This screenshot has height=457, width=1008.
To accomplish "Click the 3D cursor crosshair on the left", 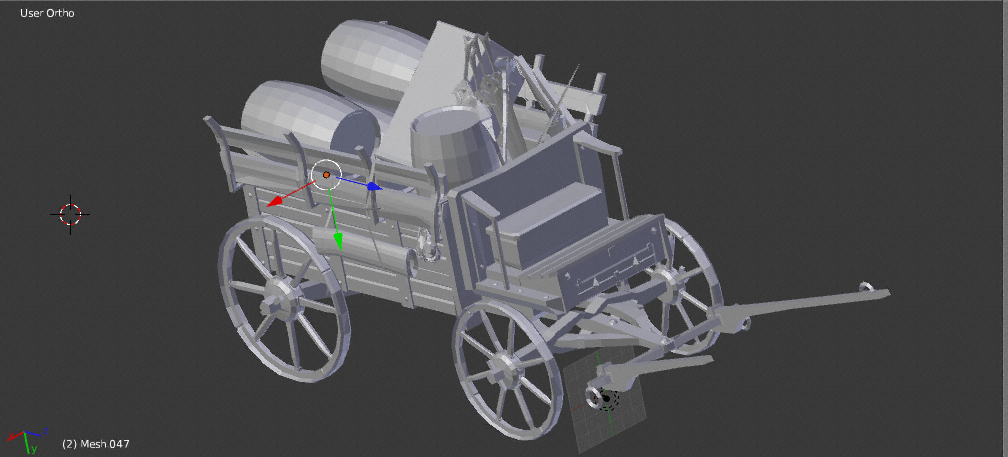I will point(70,213).
